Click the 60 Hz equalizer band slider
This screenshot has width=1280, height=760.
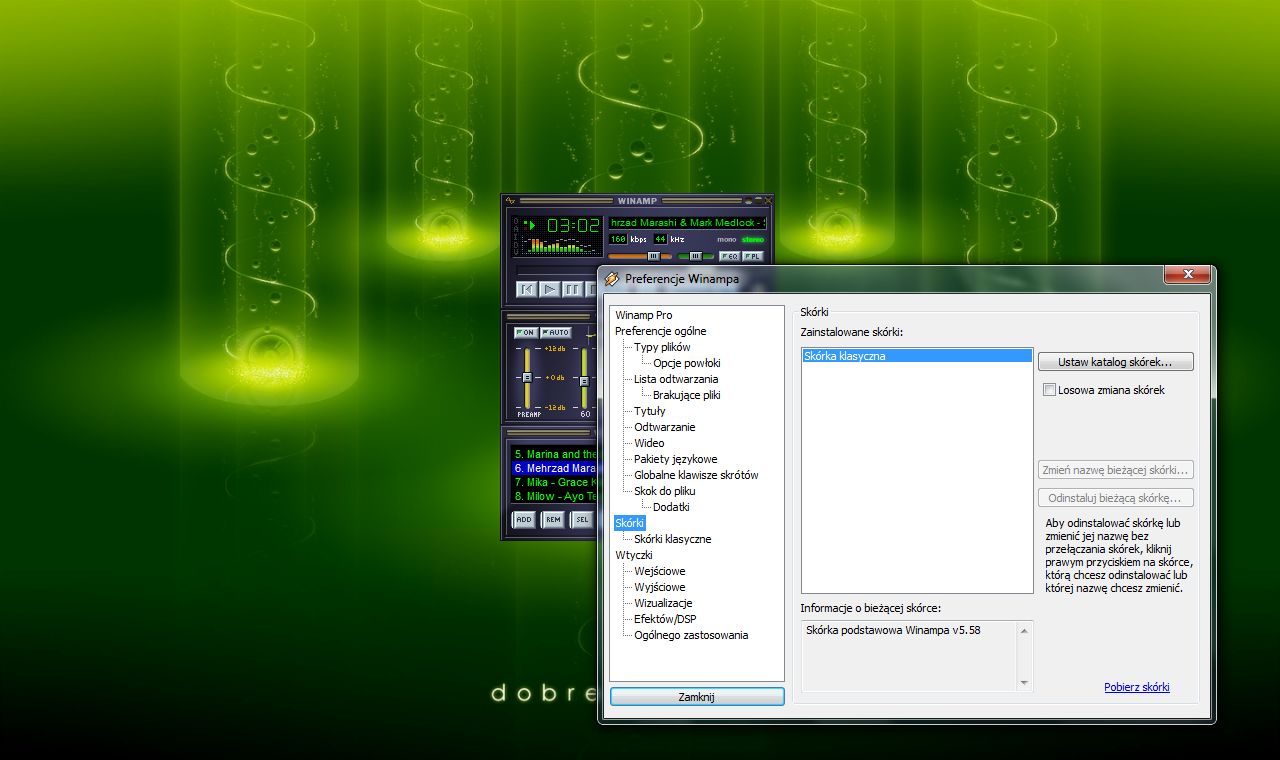(585, 377)
